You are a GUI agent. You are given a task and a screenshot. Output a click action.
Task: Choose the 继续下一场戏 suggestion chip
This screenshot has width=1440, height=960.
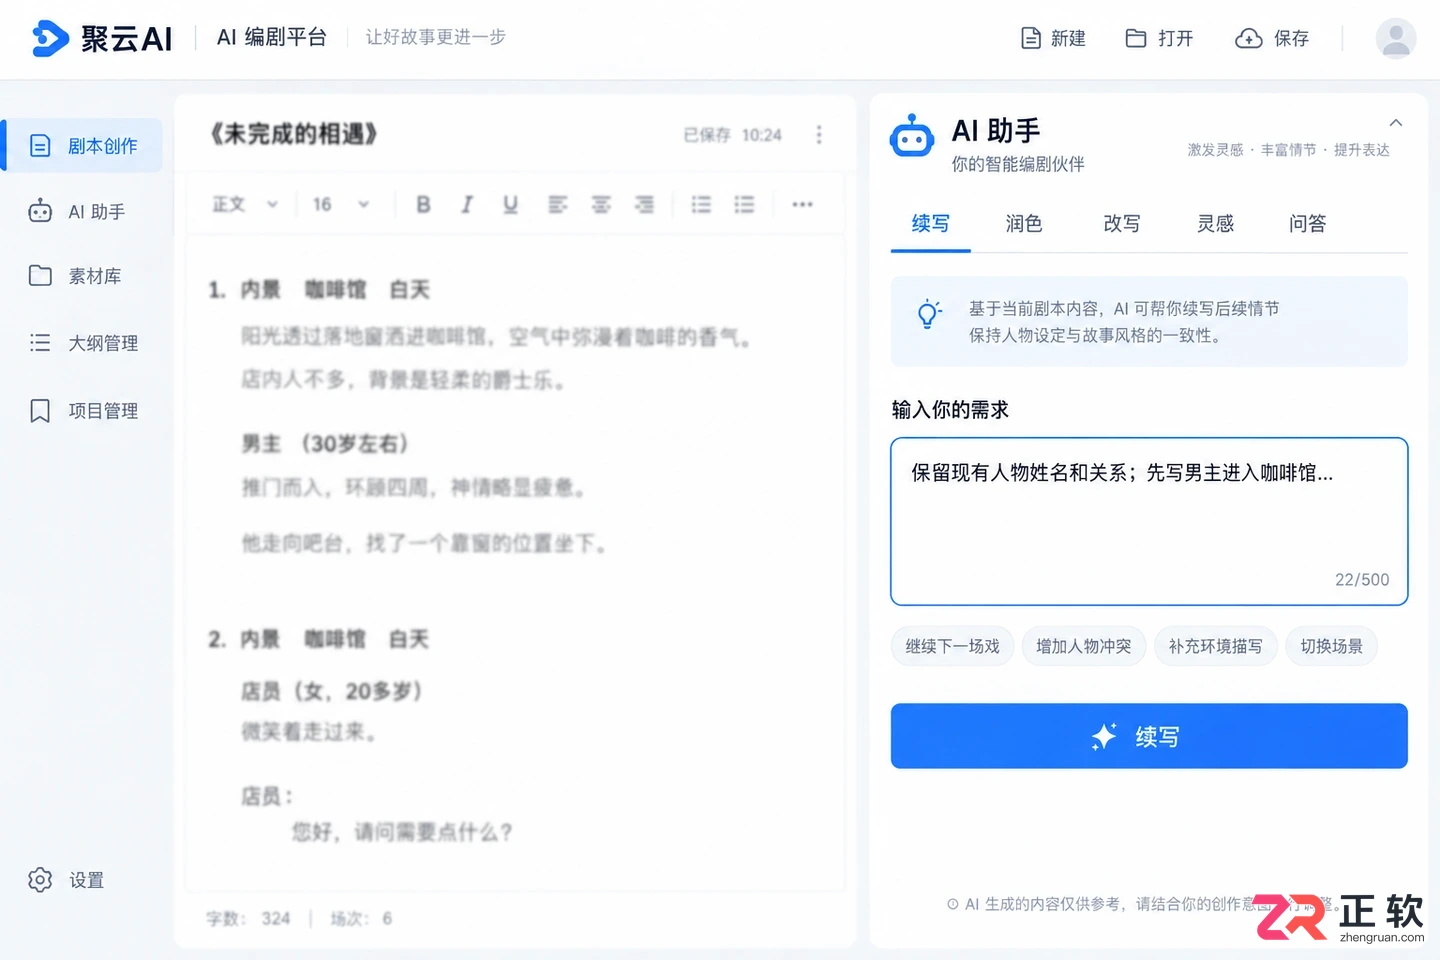coord(953,646)
